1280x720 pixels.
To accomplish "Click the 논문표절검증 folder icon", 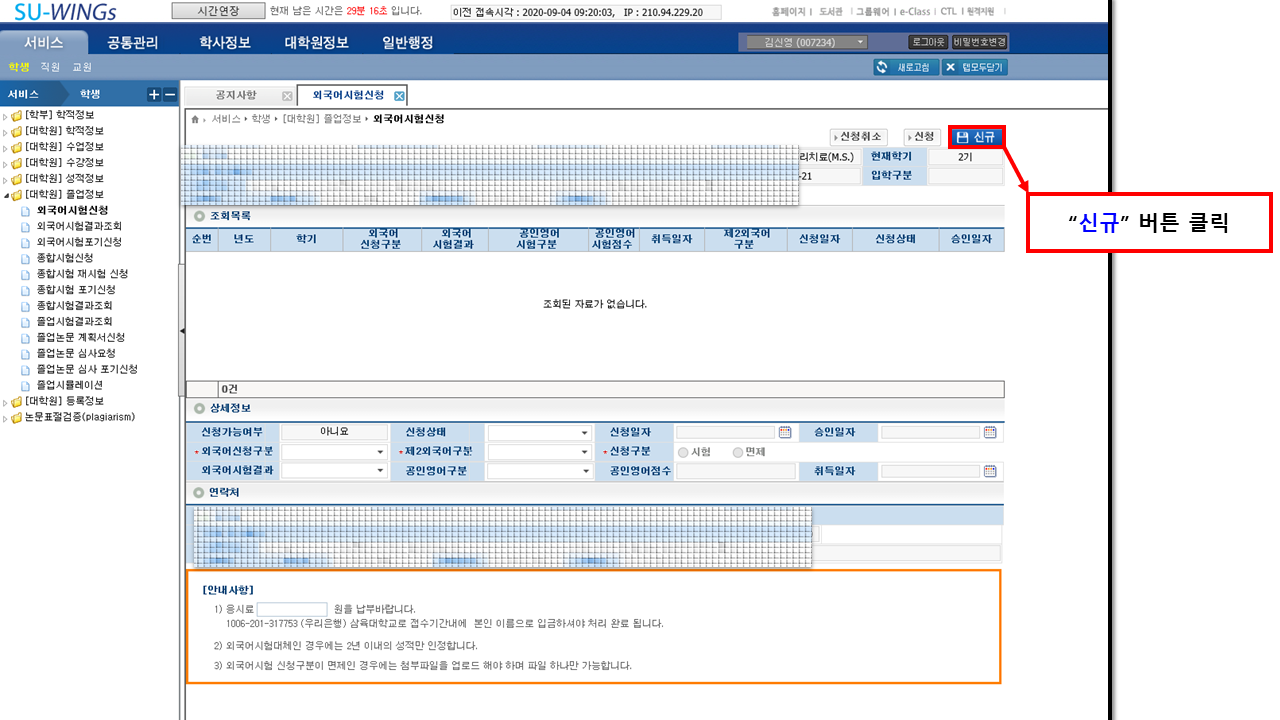I will [16, 417].
